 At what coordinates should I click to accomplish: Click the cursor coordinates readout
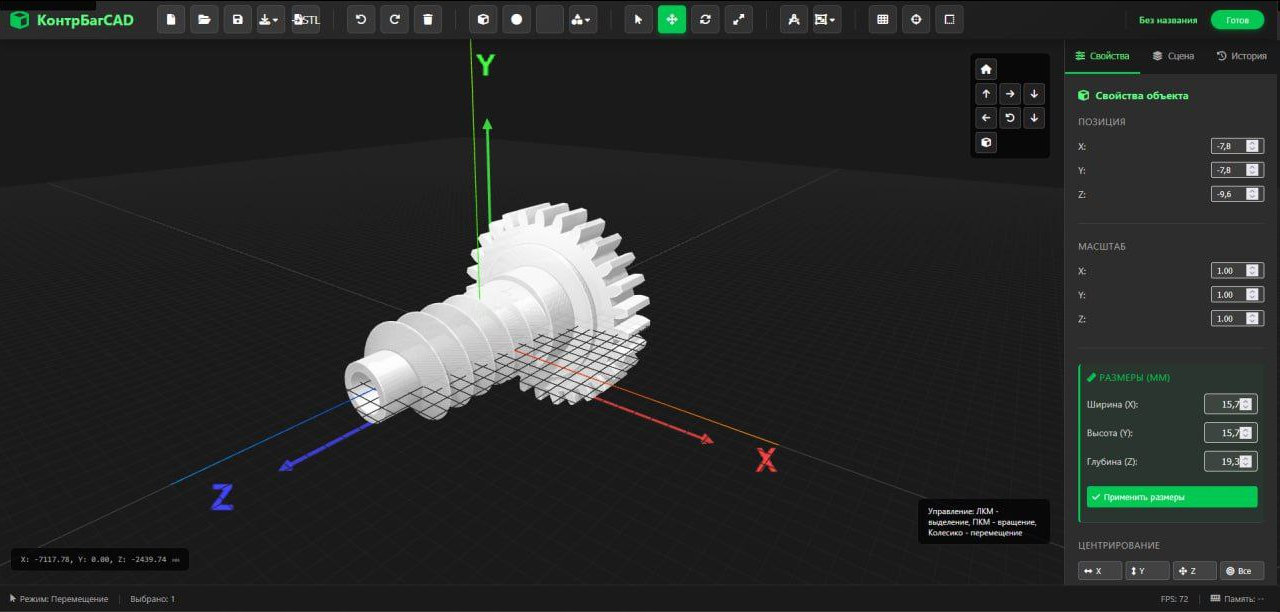coord(100,559)
